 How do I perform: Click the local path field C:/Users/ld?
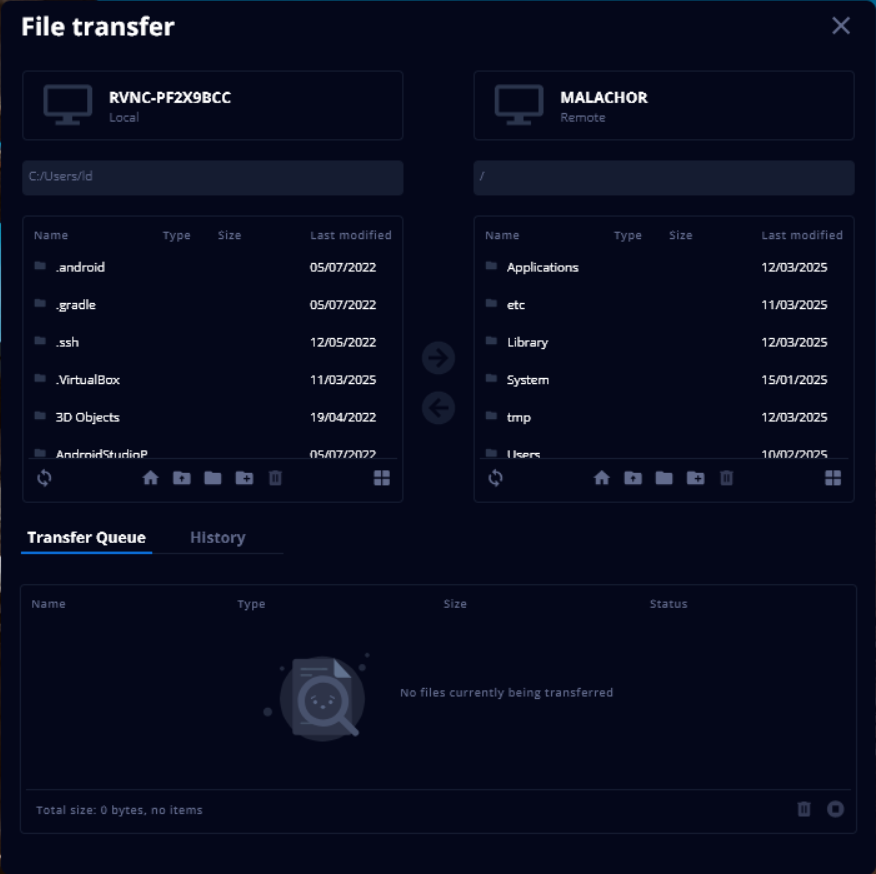213,177
